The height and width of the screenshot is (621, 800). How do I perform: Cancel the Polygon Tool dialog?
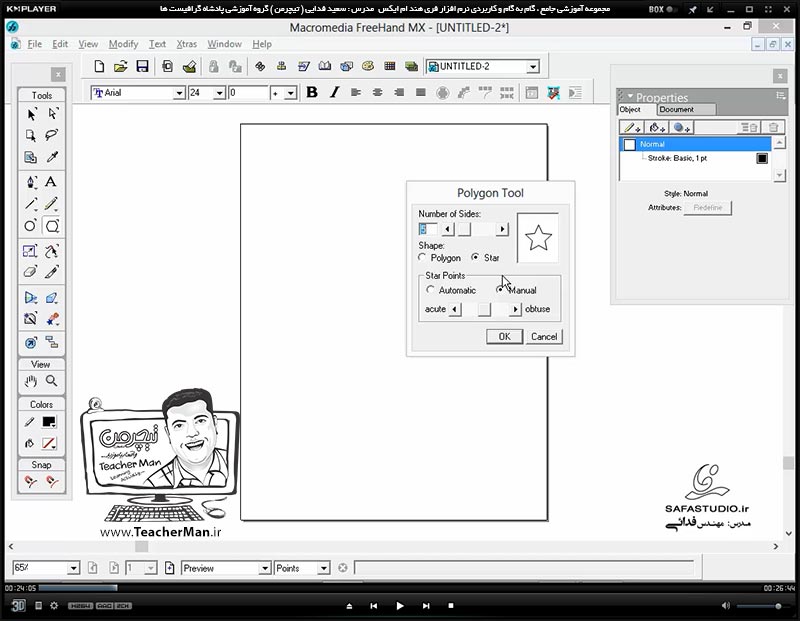pos(544,336)
